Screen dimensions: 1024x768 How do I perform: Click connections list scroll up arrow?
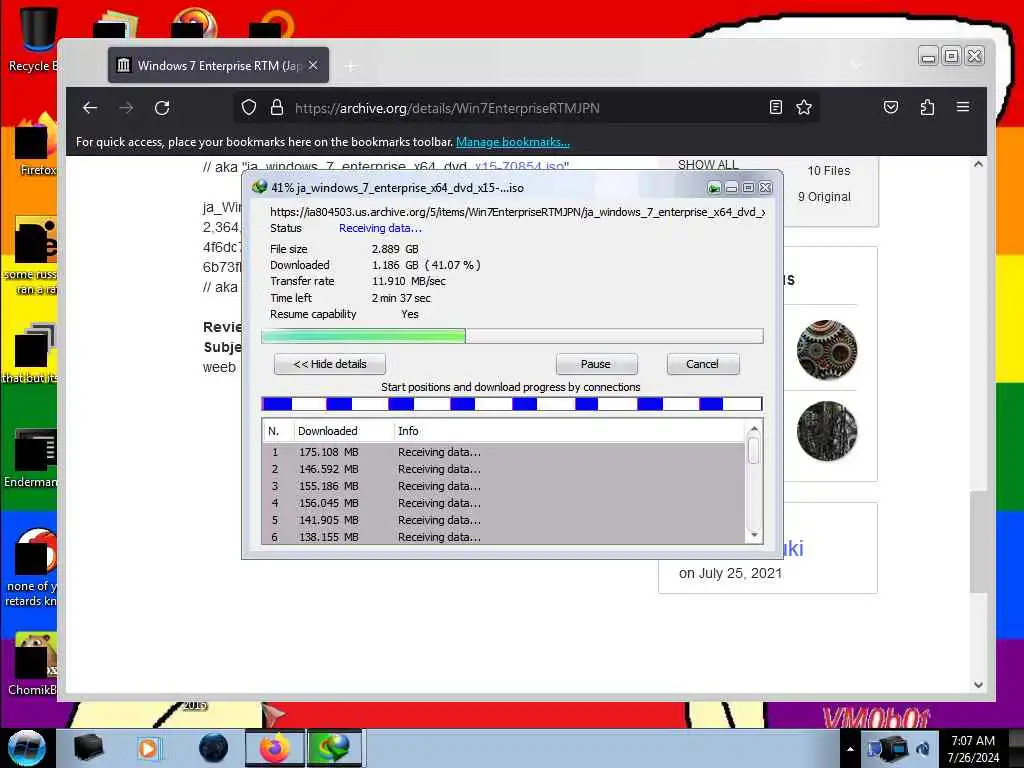(x=754, y=429)
